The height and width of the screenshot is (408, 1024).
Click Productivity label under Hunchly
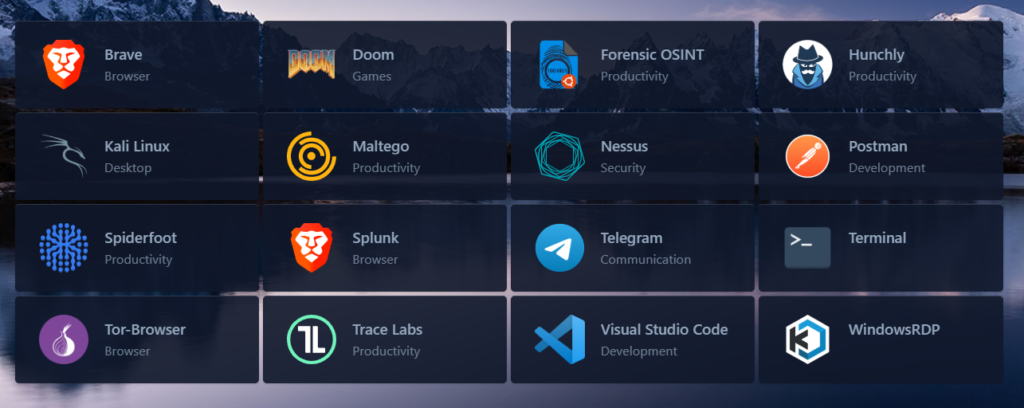[882, 77]
